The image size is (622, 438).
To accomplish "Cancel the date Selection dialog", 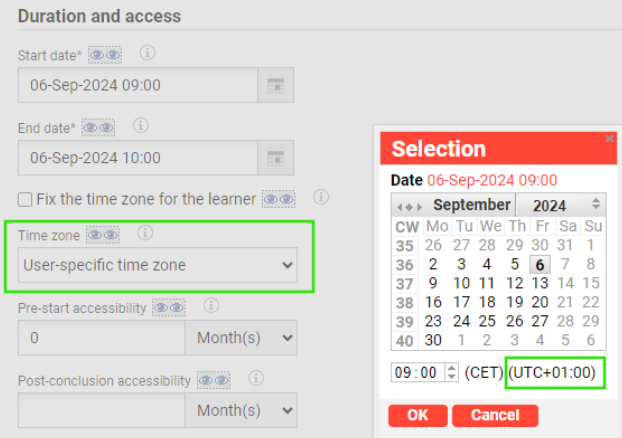I will [495, 415].
